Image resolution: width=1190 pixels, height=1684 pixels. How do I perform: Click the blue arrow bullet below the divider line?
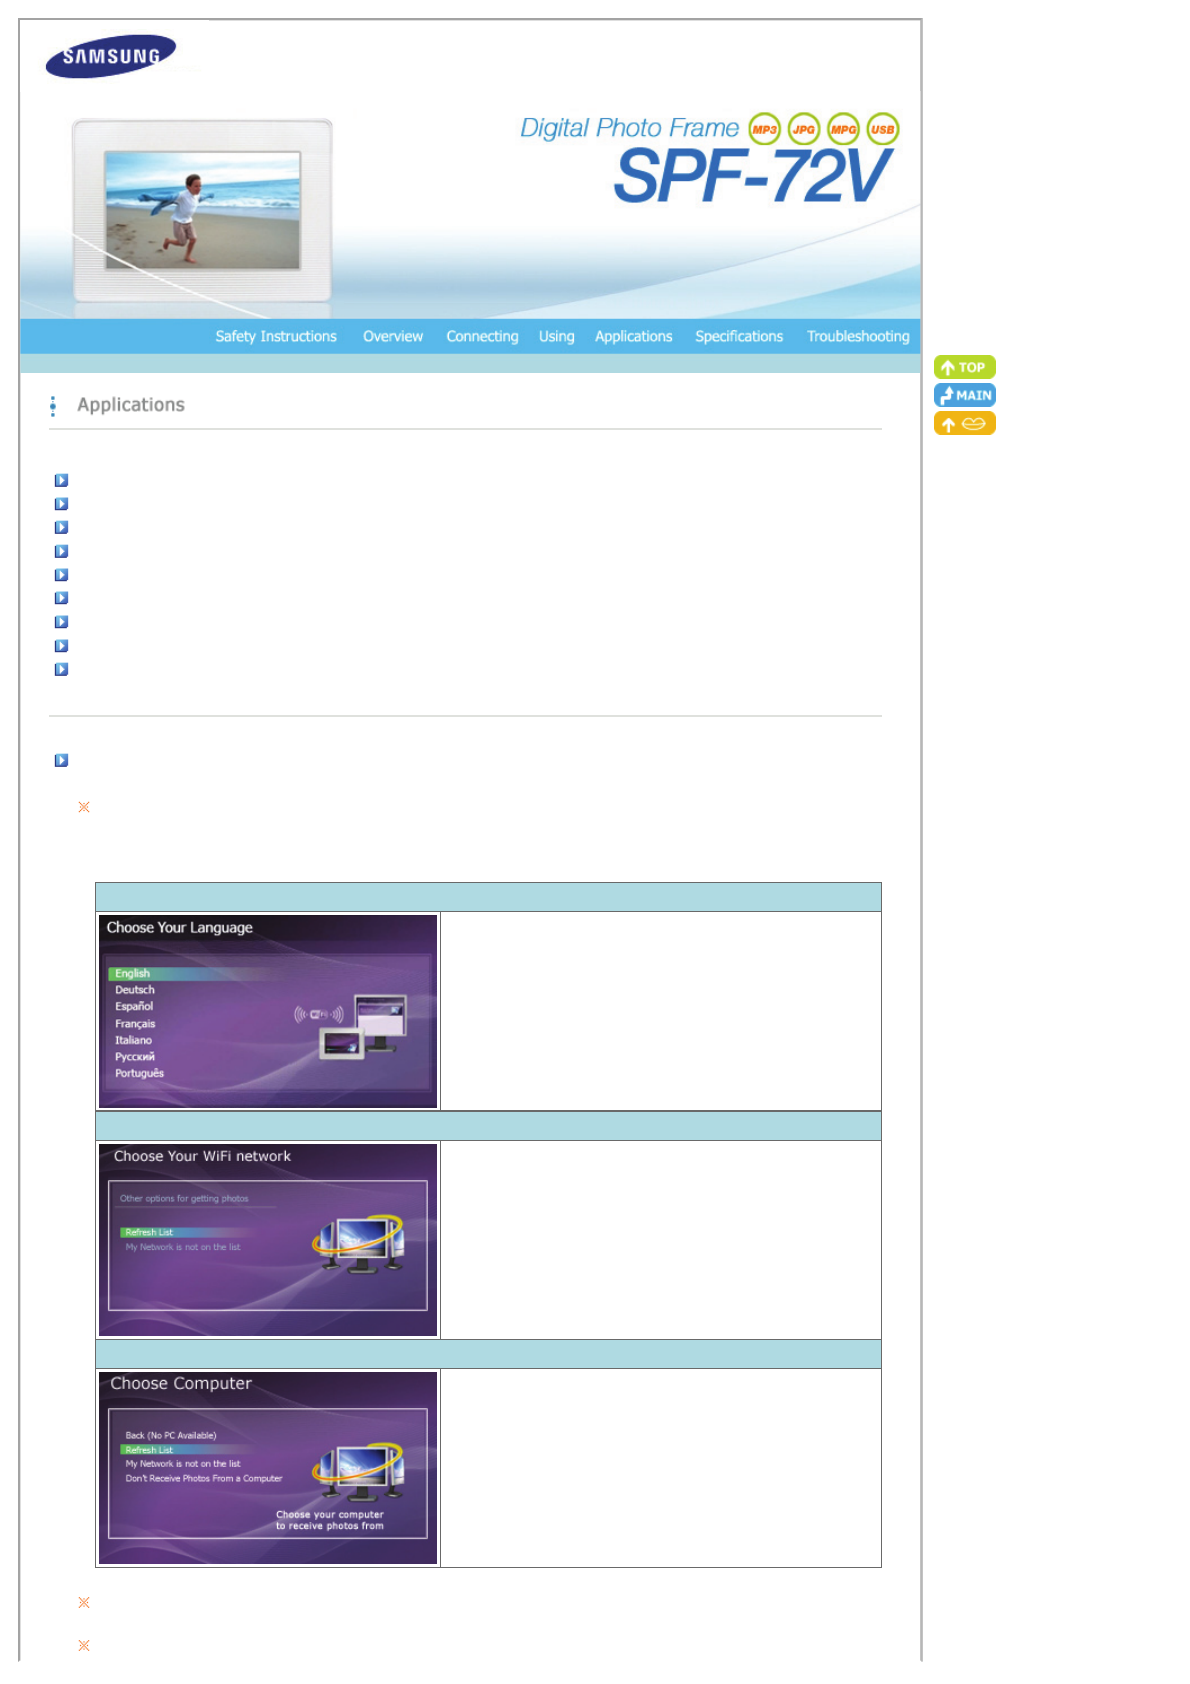pos(61,760)
